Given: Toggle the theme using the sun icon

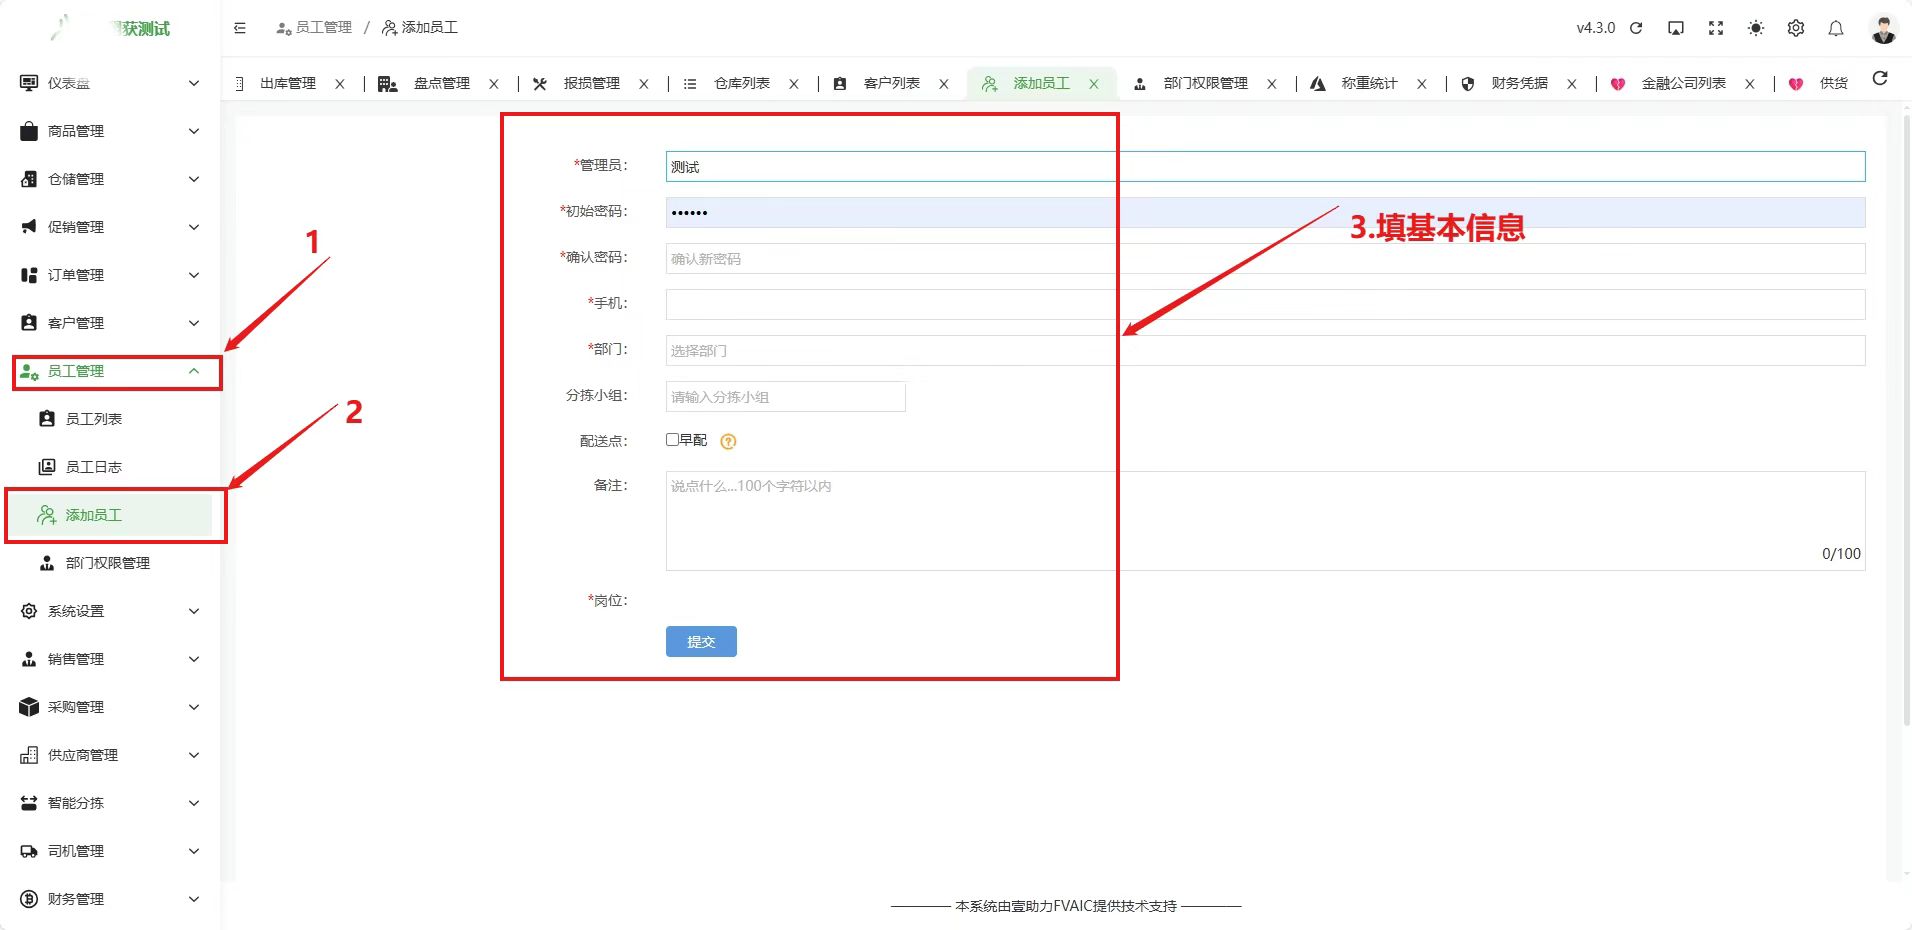Looking at the screenshot, I should (1754, 28).
